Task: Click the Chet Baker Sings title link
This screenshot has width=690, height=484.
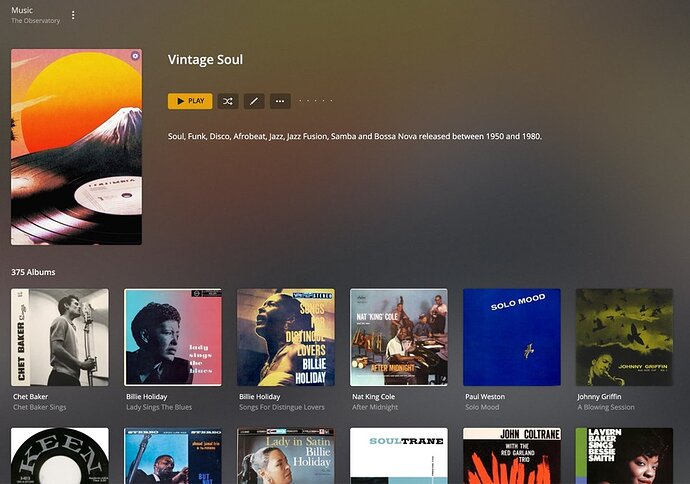Action: coord(40,407)
